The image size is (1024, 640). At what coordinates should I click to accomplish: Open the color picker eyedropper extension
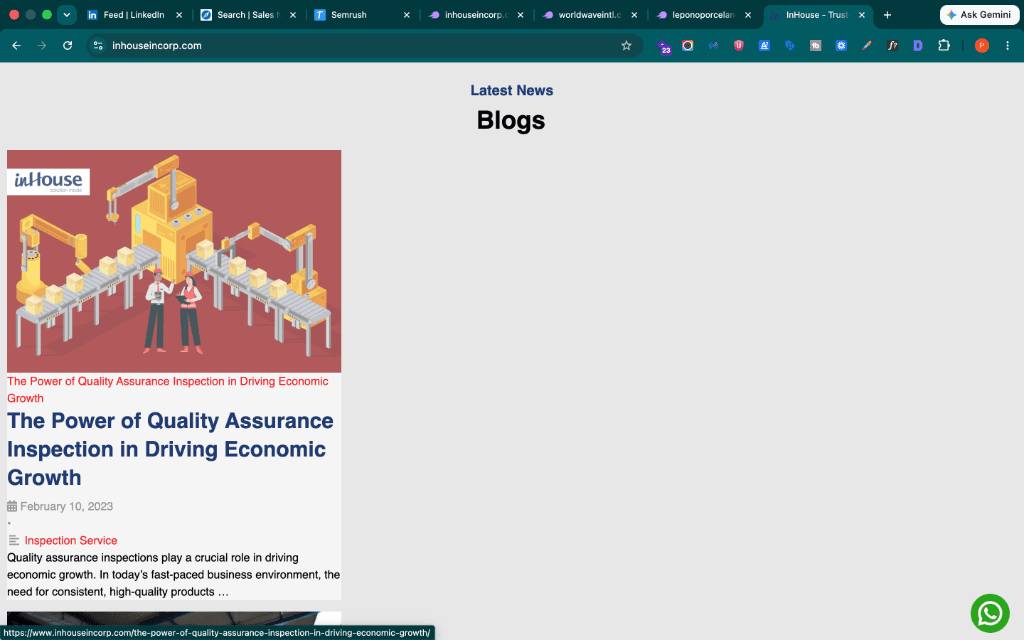click(867, 46)
